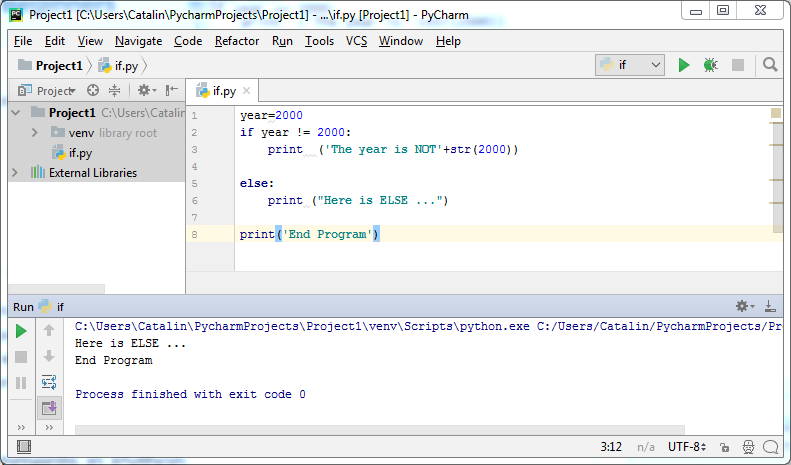Viewport: 791px width, 465px height.
Task: Open the event log bubble icon
Action: (771, 447)
